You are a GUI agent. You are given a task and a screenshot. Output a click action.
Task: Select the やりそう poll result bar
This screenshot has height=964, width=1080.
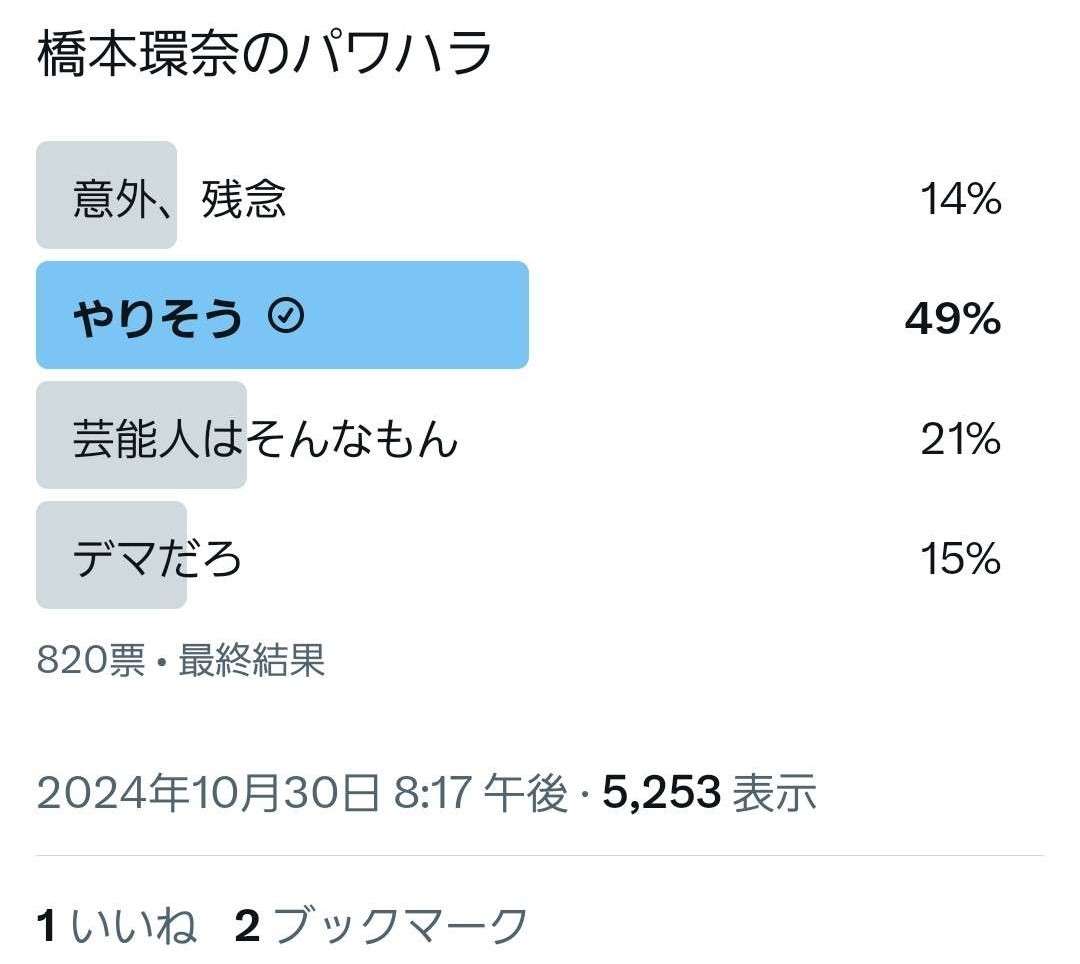click(x=519, y=315)
